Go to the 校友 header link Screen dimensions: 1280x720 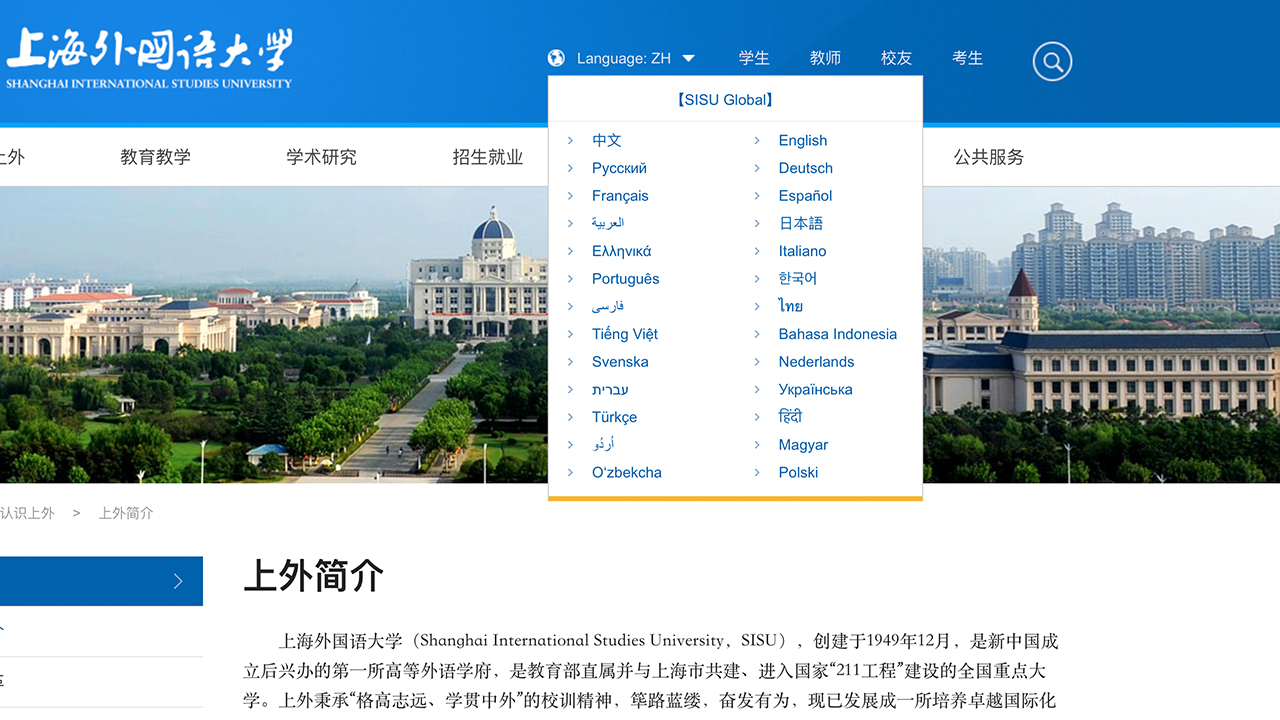[896, 58]
